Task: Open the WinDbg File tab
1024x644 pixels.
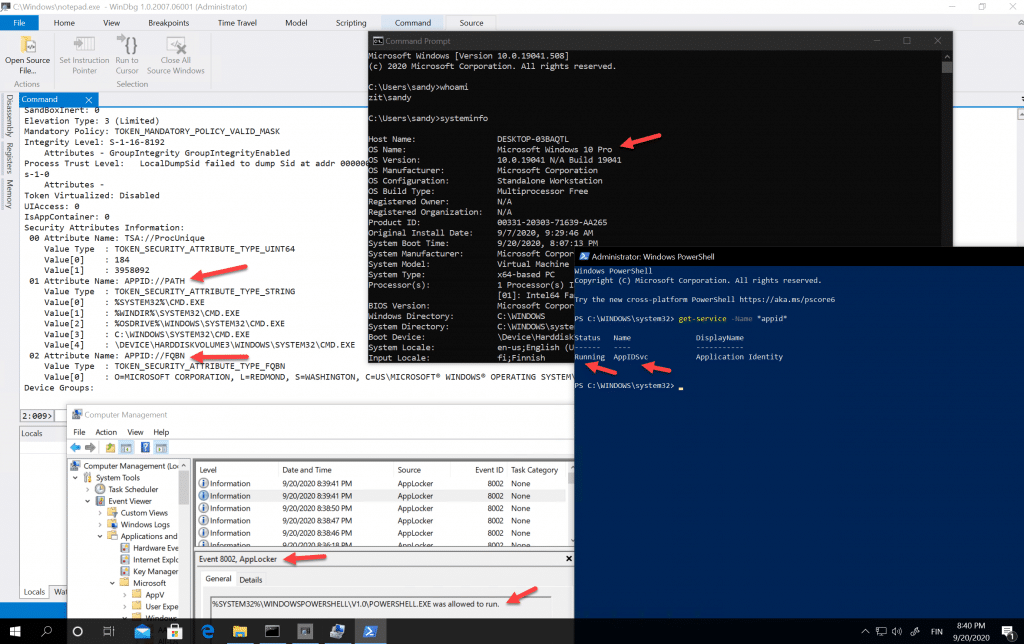Action: click(20, 23)
